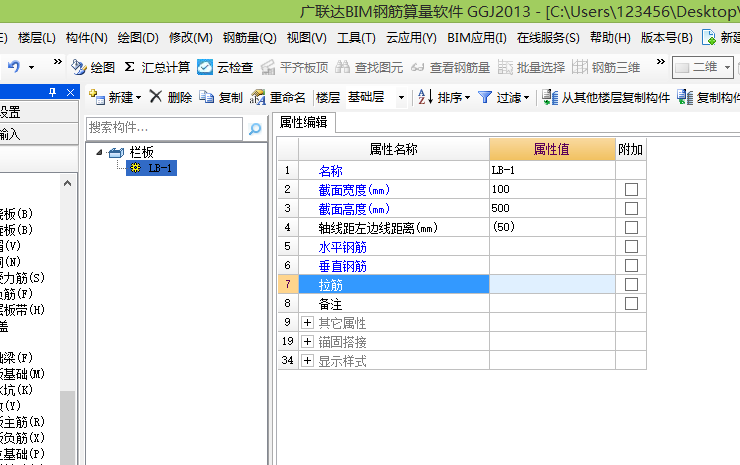Click the 删除 delete X icon
The width and height of the screenshot is (740, 465).
pyautogui.click(x=156, y=97)
